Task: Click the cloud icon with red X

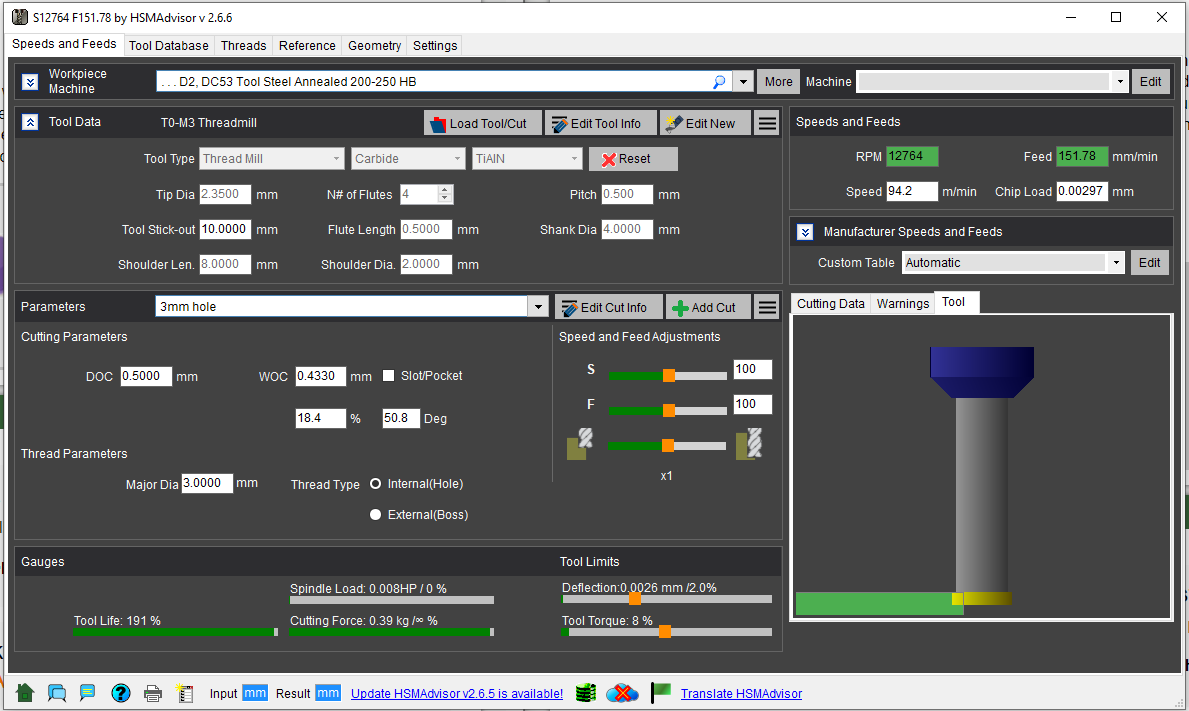Action: click(x=622, y=693)
